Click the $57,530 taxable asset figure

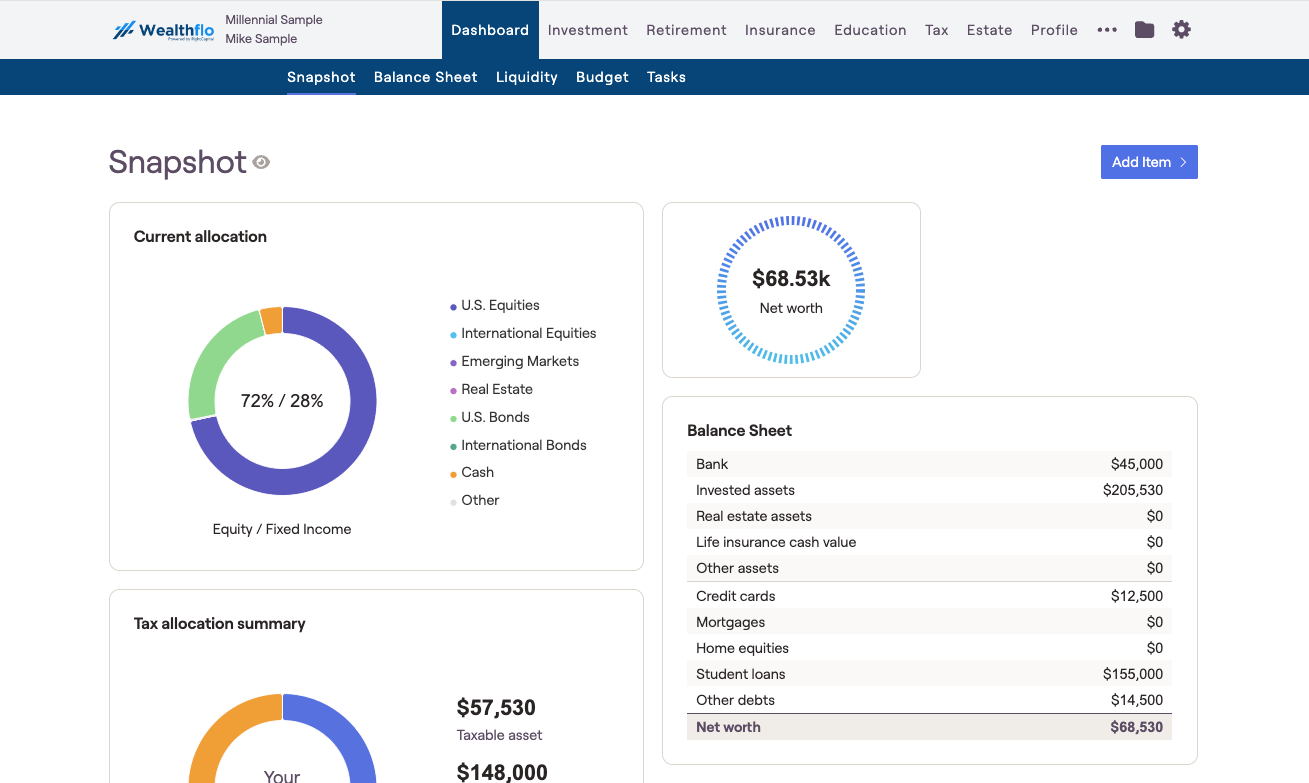[496, 708]
